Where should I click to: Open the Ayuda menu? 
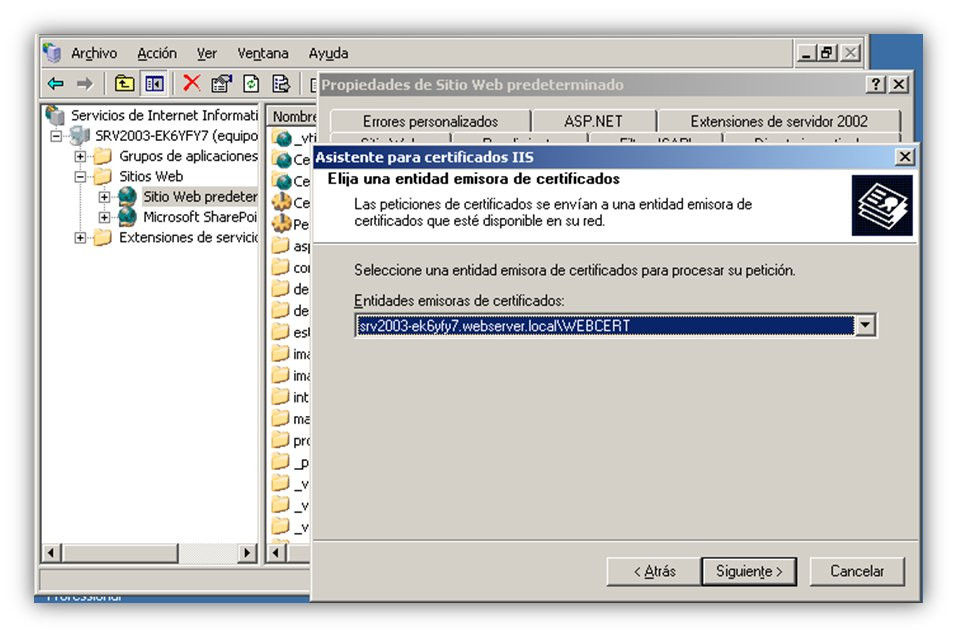click(328, 54)
